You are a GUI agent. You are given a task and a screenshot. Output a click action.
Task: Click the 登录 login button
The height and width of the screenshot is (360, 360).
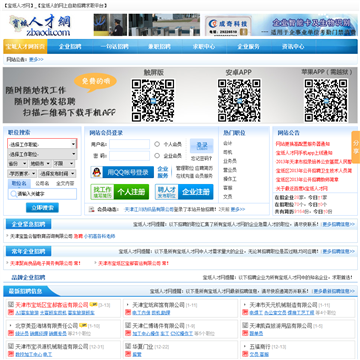202,146
